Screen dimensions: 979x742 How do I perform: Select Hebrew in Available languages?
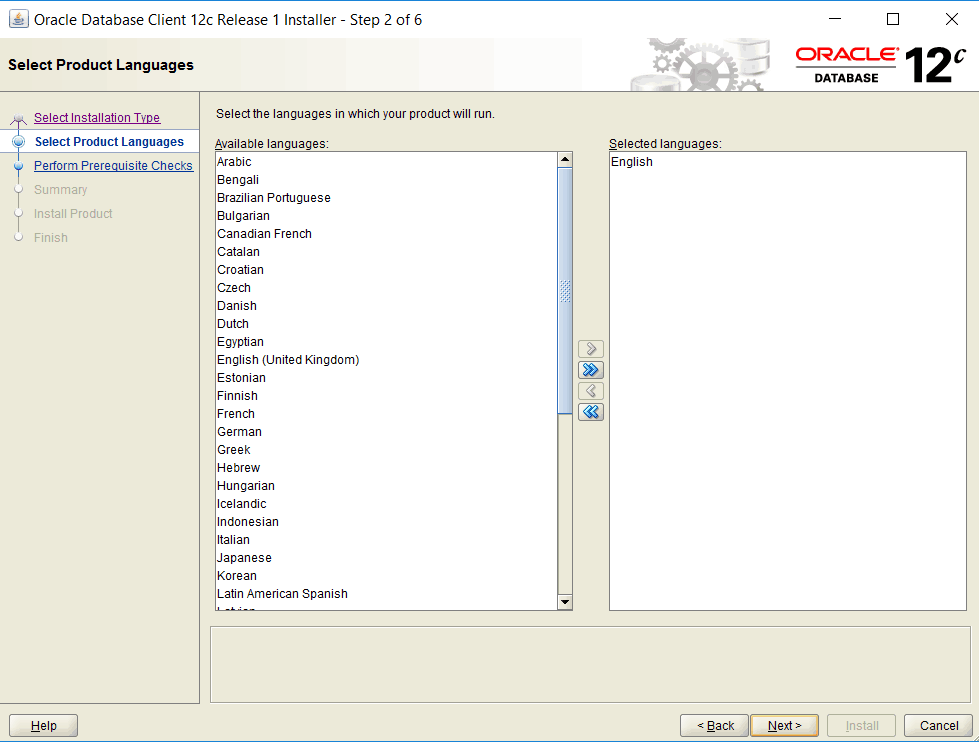pos(386,468)
